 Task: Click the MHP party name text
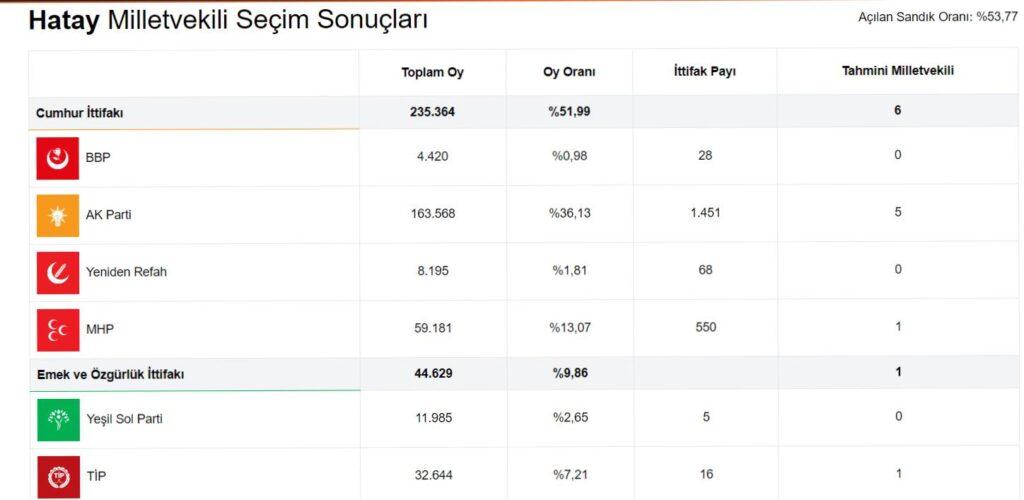coord(99,329)
